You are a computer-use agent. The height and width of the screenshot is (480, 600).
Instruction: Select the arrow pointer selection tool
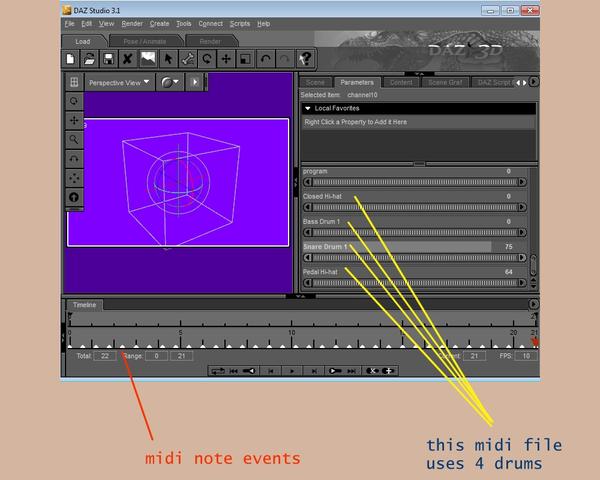(168, 59)
